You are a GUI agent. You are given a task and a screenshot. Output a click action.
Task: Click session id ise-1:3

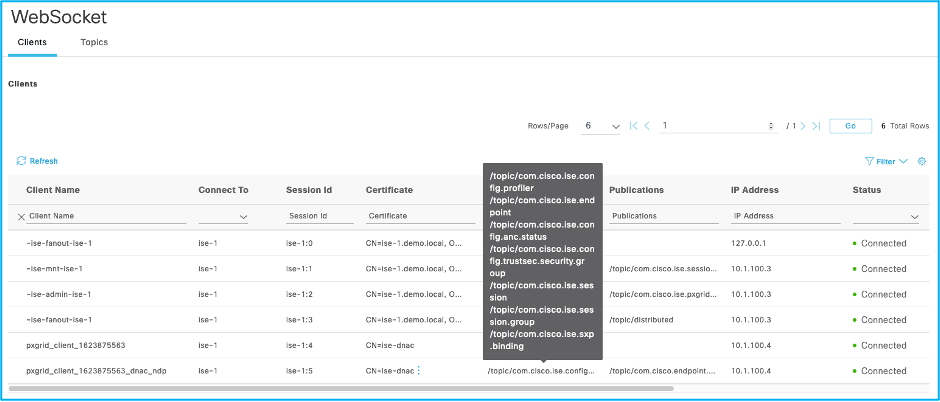[299, 320]
